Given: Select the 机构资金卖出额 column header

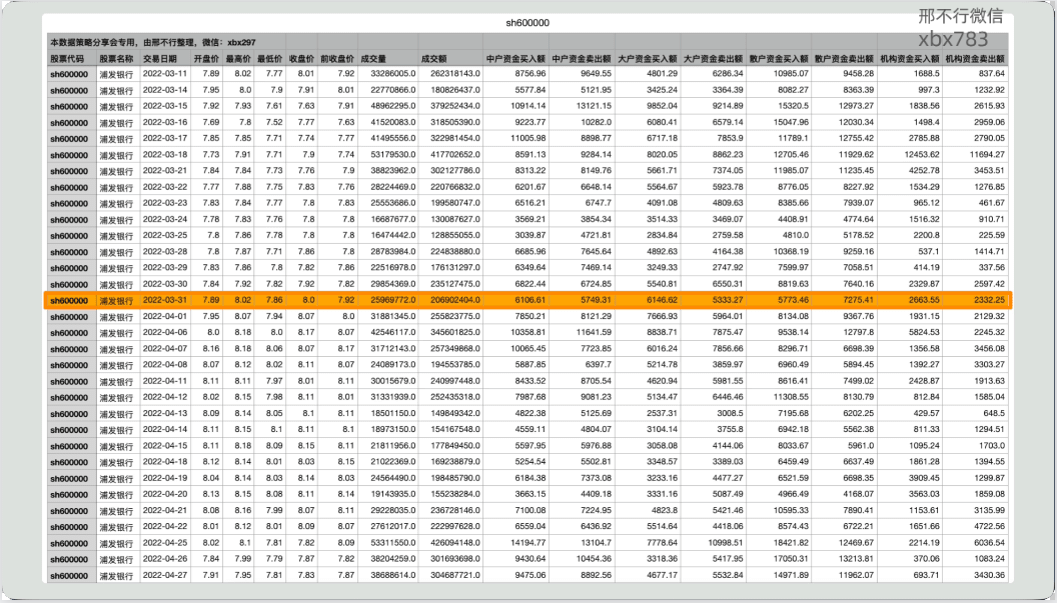Looking at the screenshot, I should [x=975, y=59].
